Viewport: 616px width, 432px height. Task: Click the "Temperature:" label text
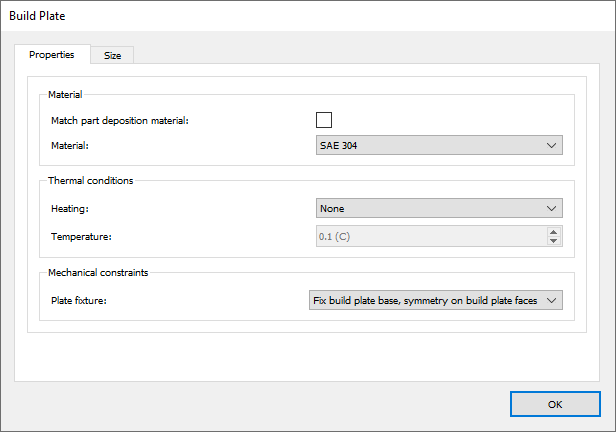[81, 236]
